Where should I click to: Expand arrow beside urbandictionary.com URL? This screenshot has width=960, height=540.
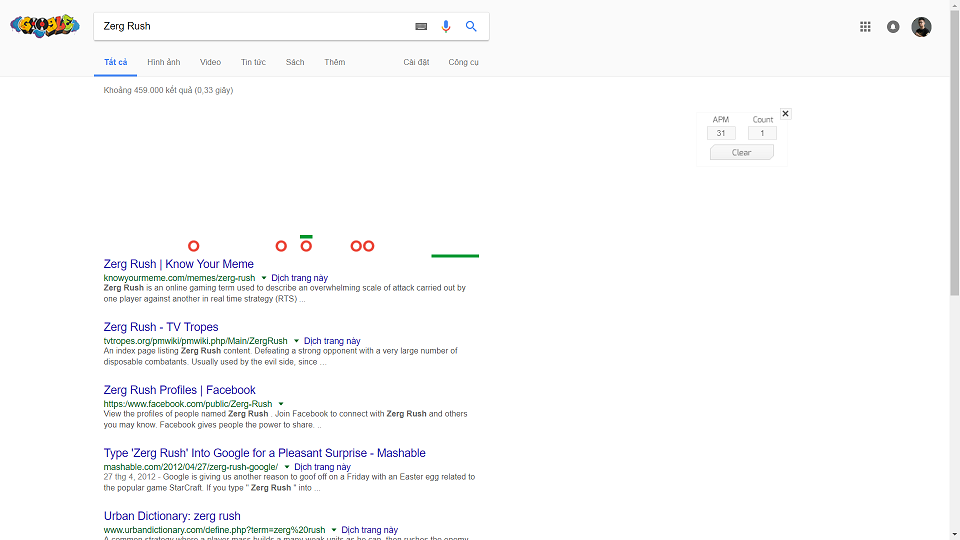click(x=334, y=530)
